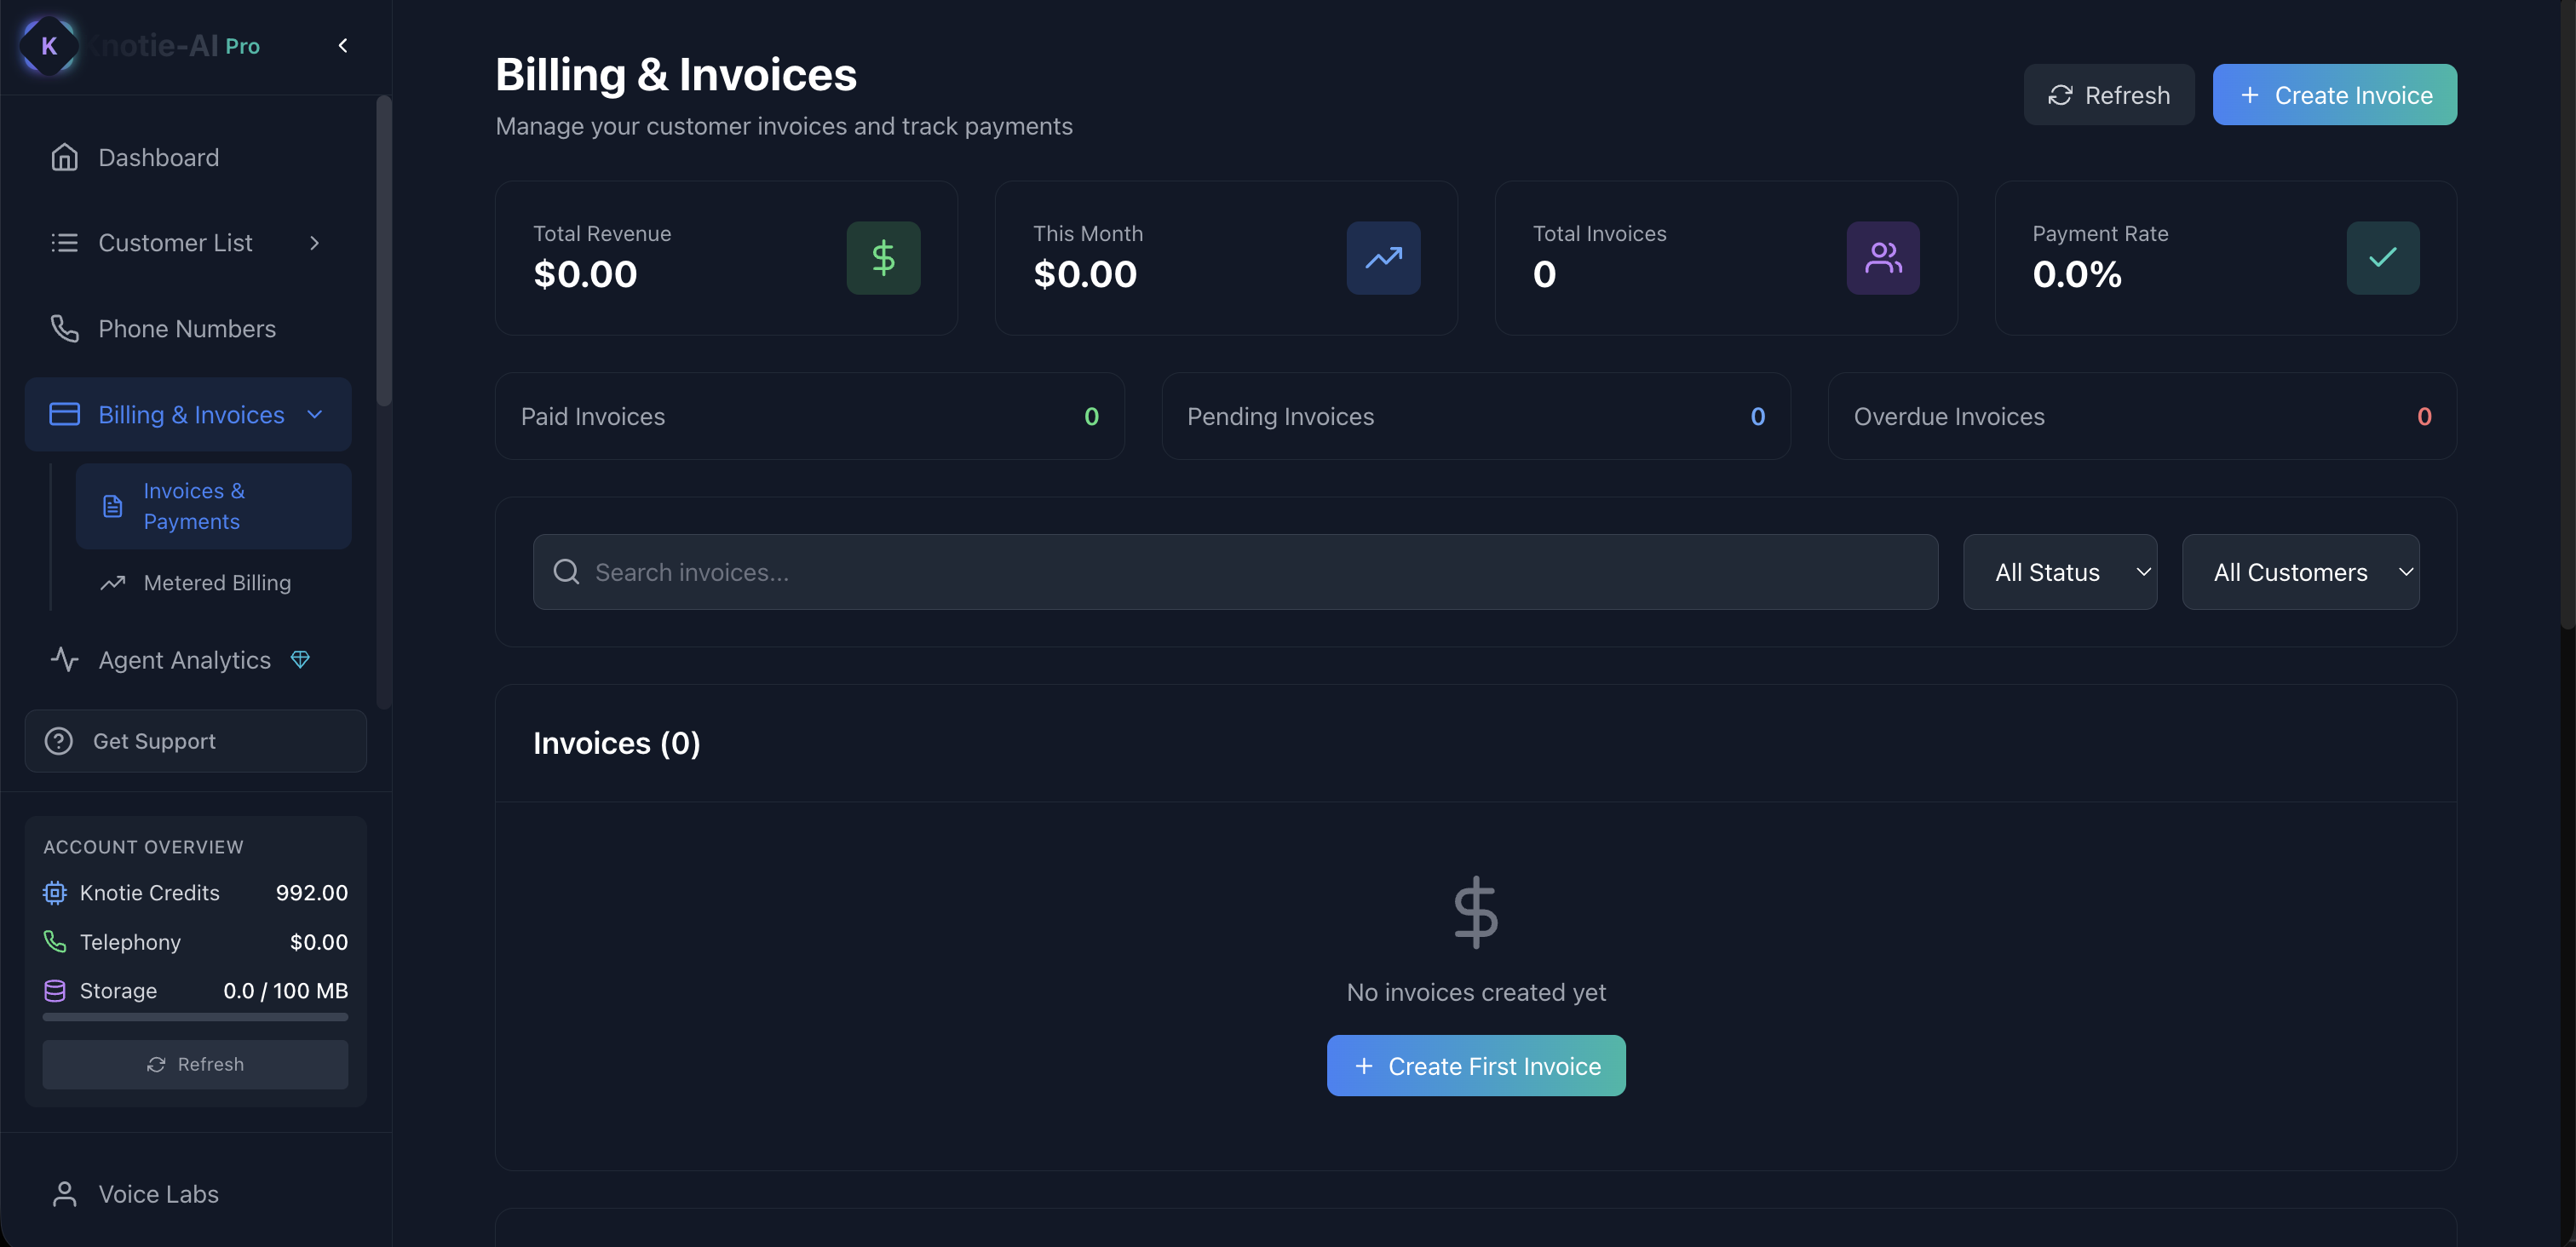Go to Phone Numbers page
This screenshot has width=2576, height=1247.
[187, 329]
